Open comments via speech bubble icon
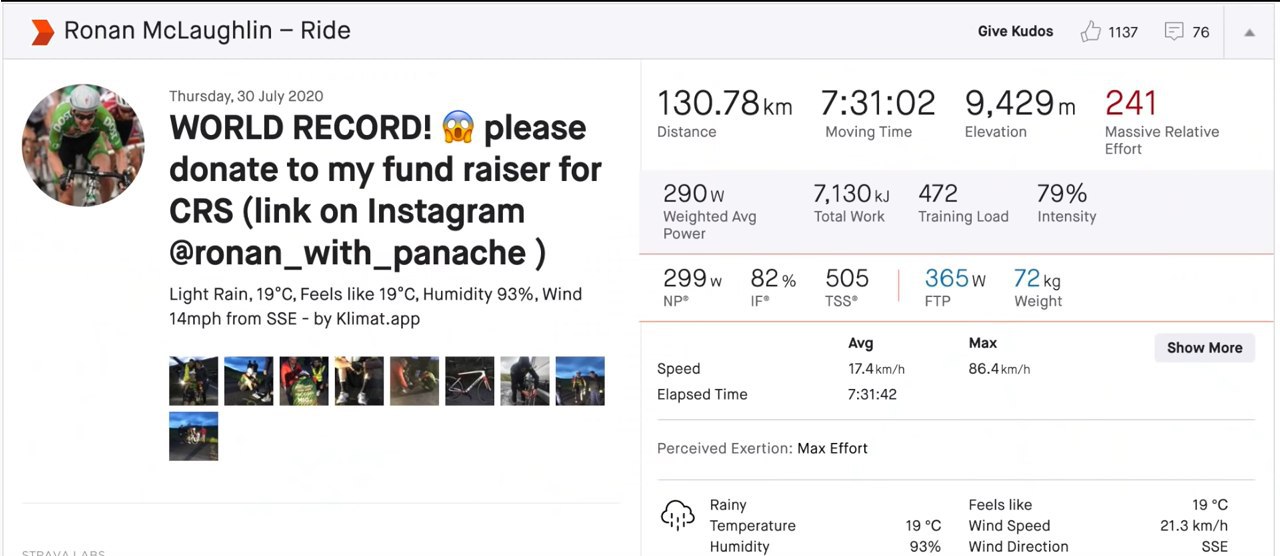The height and width of the screenshot is (556, 1280). point(1174,32)
